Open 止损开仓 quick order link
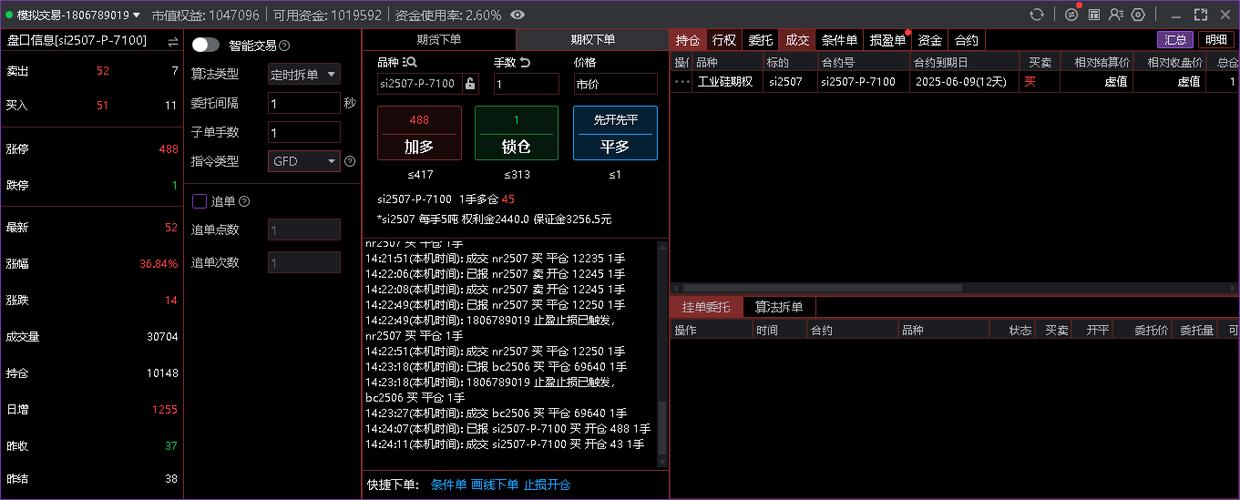This screenshot has height=500, width=1240. click(x=547, y=485)
